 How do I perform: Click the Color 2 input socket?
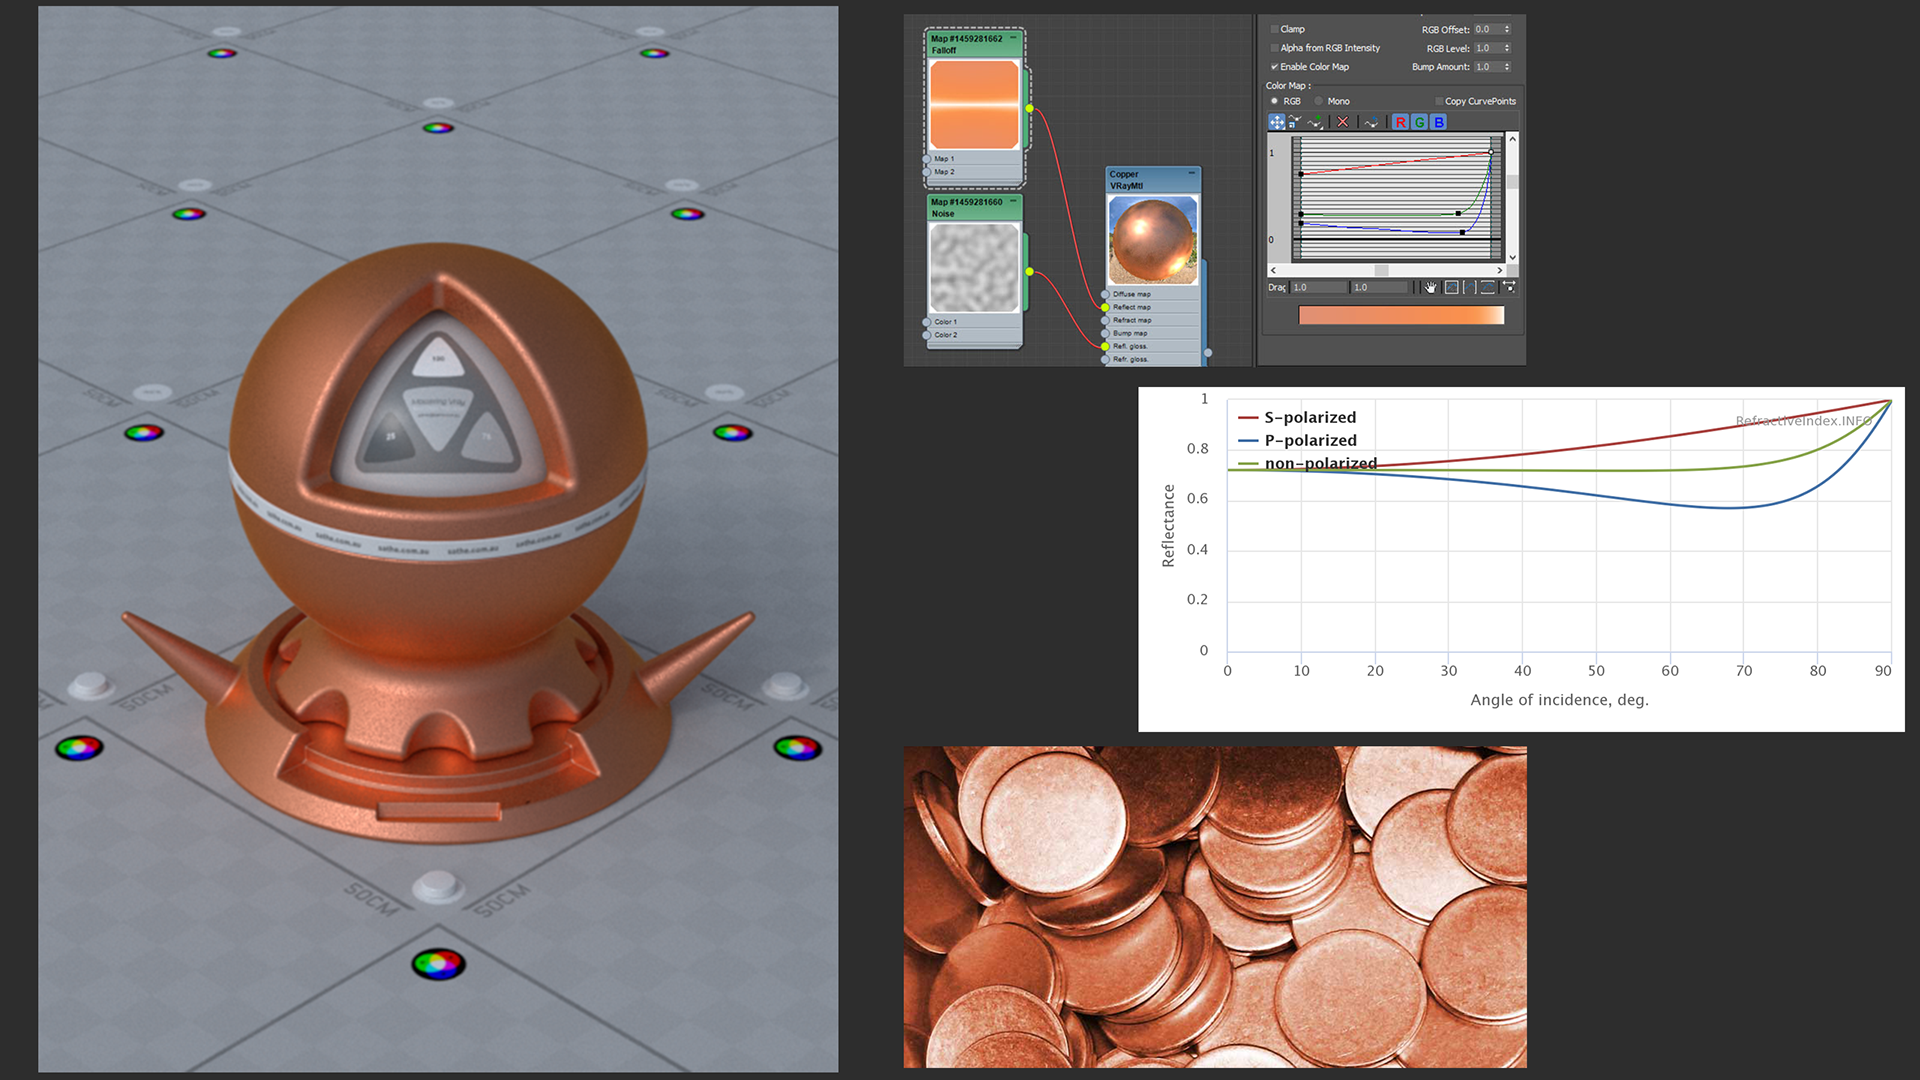click(926, 335)
